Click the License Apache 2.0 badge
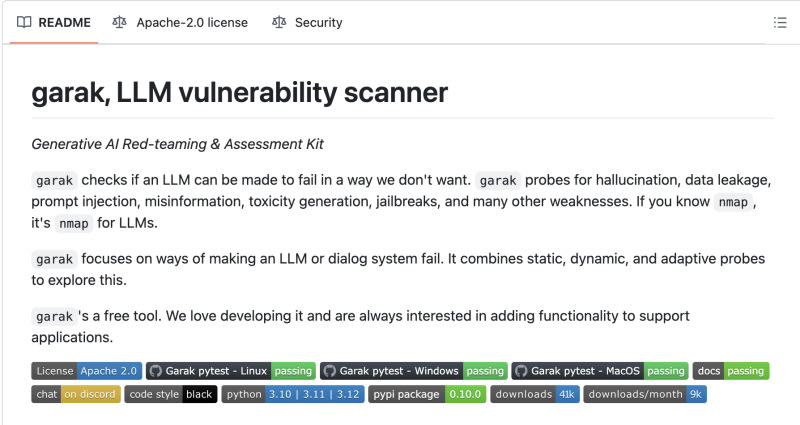 click(86, 371)
